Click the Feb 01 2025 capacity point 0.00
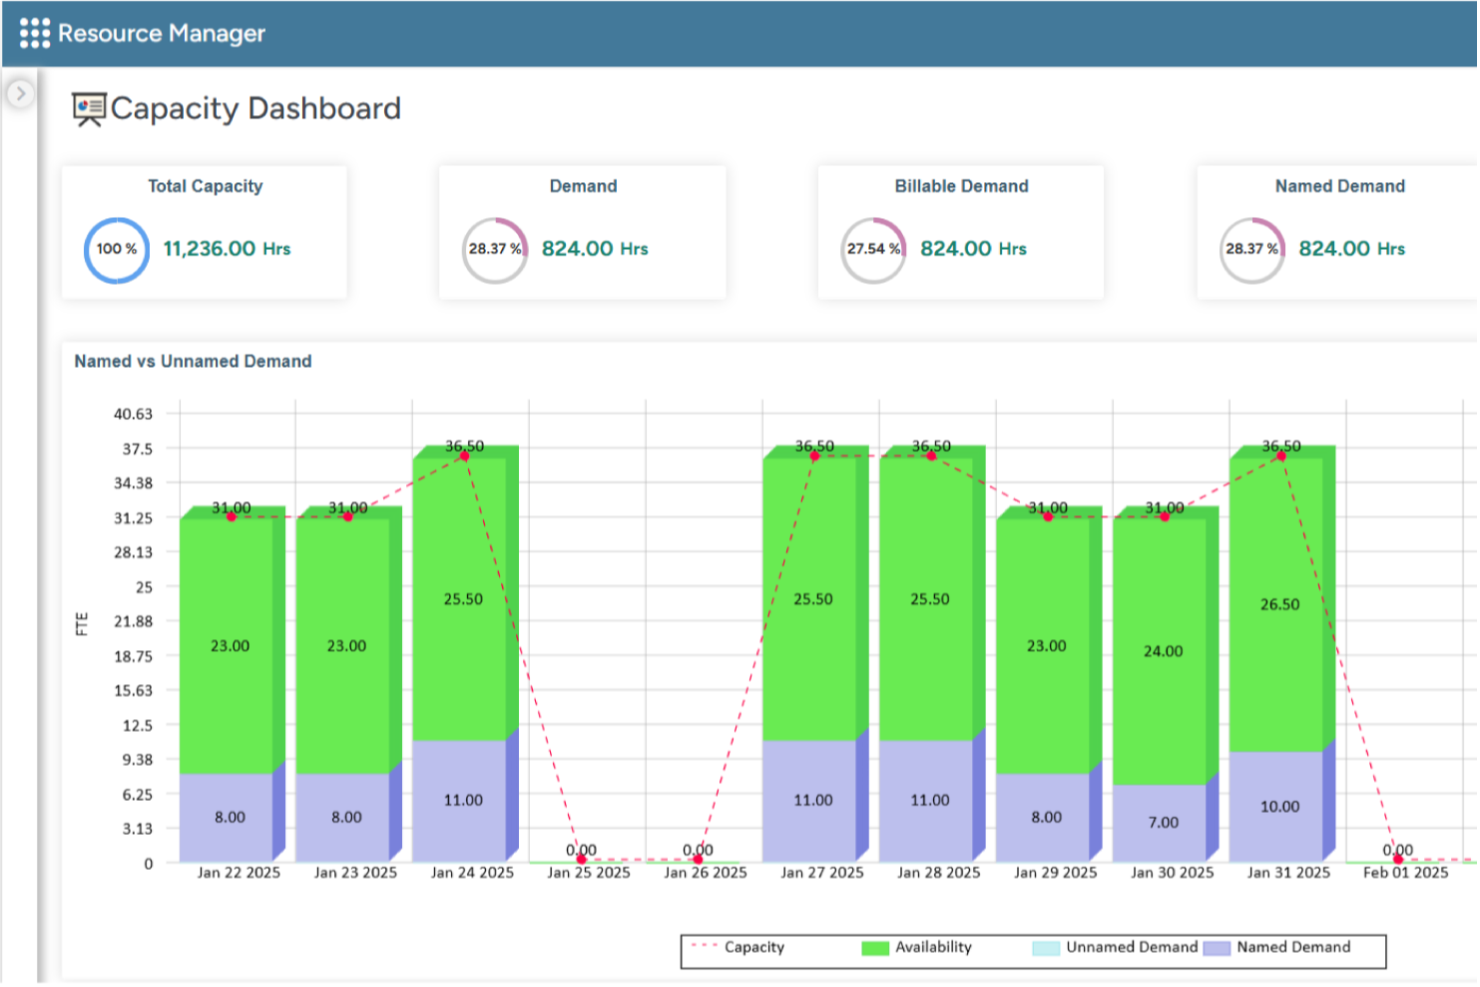This screenshot has width=1480, height=987. (x=1398, y=860)
